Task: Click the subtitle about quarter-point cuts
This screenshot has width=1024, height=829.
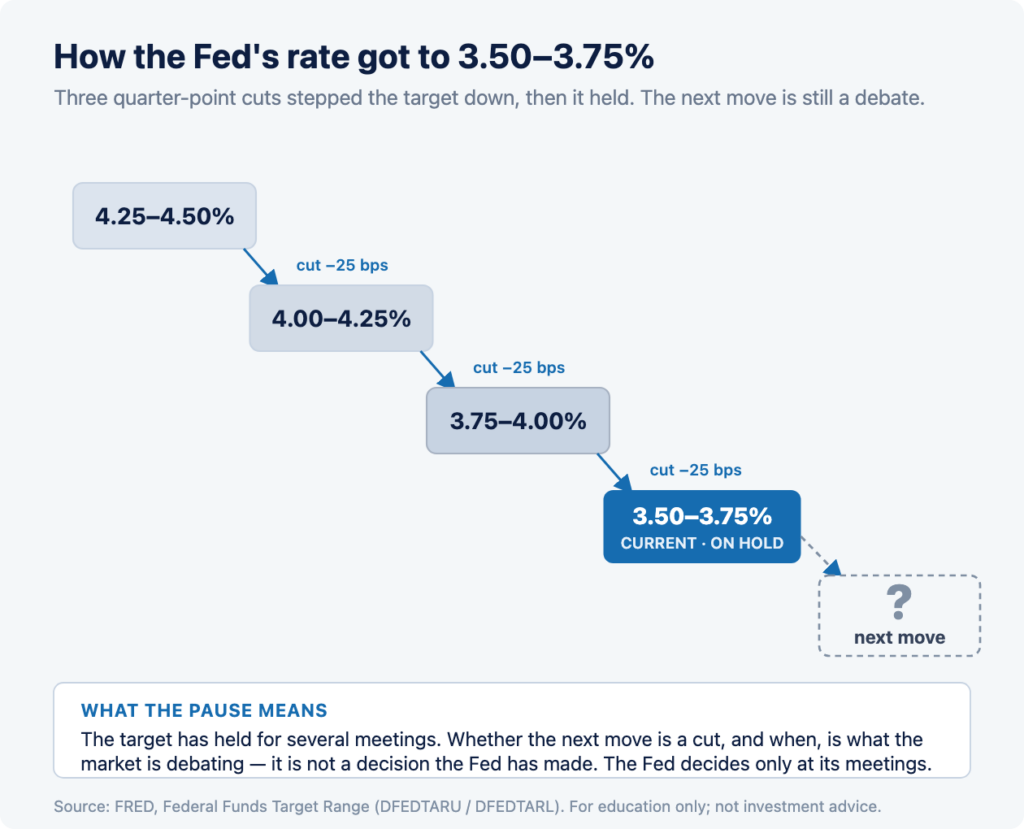Action: coord(489,98)
